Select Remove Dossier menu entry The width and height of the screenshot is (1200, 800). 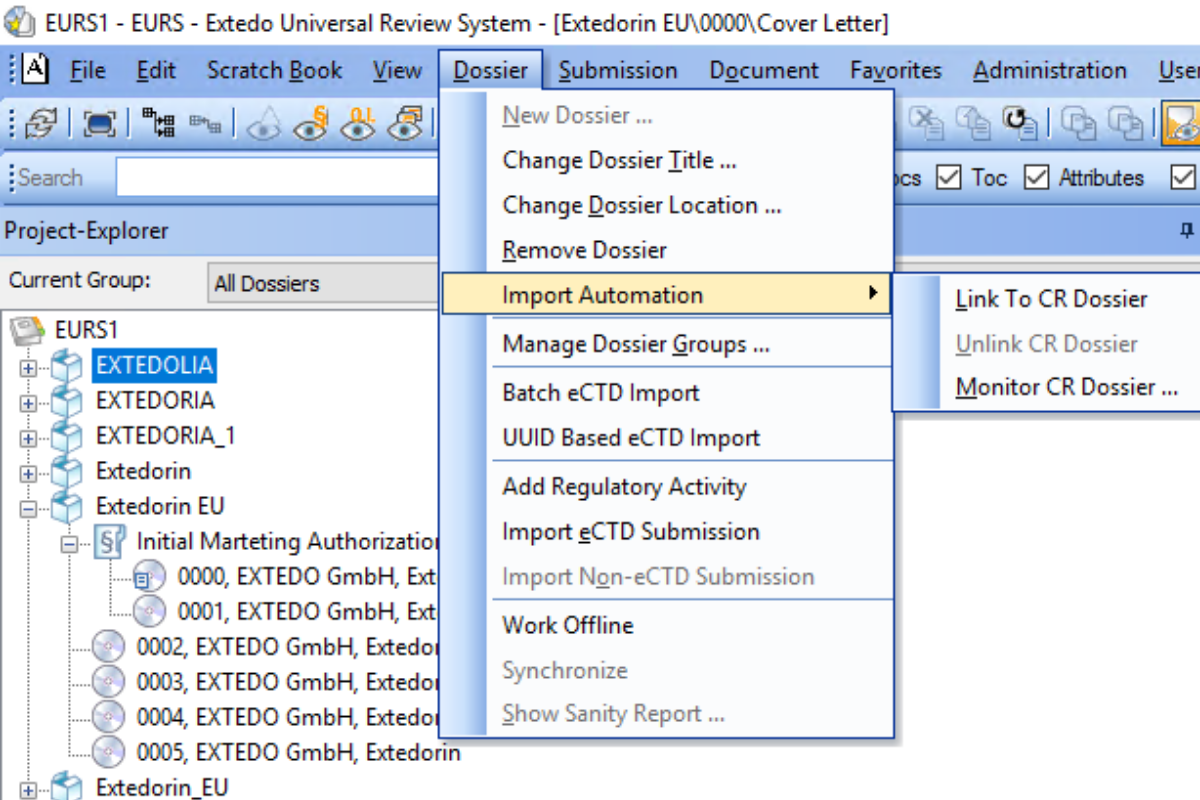pos(584,250)
